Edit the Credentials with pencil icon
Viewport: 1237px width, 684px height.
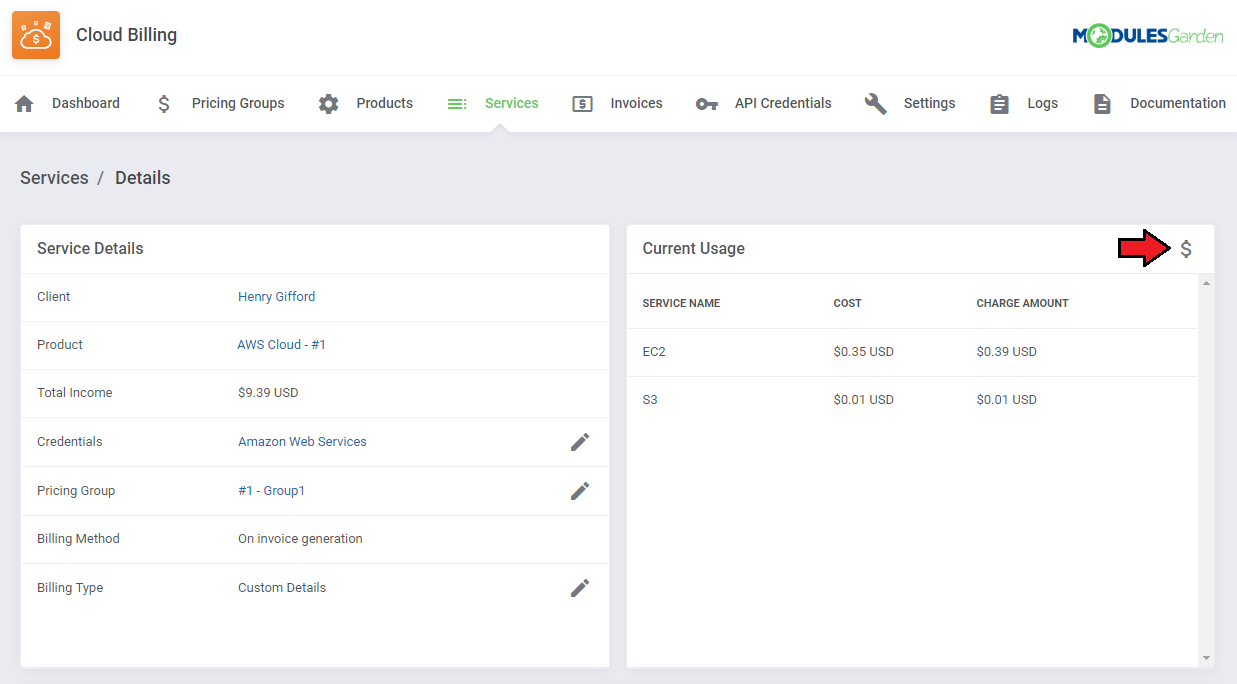[x=580, y=442]
